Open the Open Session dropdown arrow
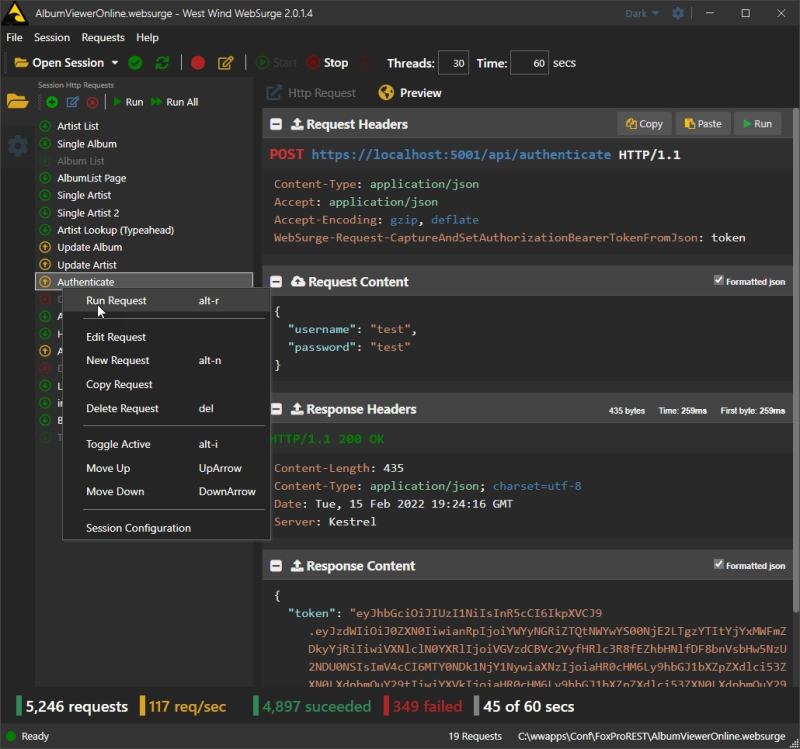The image size is (800, 749). point(115,63)
